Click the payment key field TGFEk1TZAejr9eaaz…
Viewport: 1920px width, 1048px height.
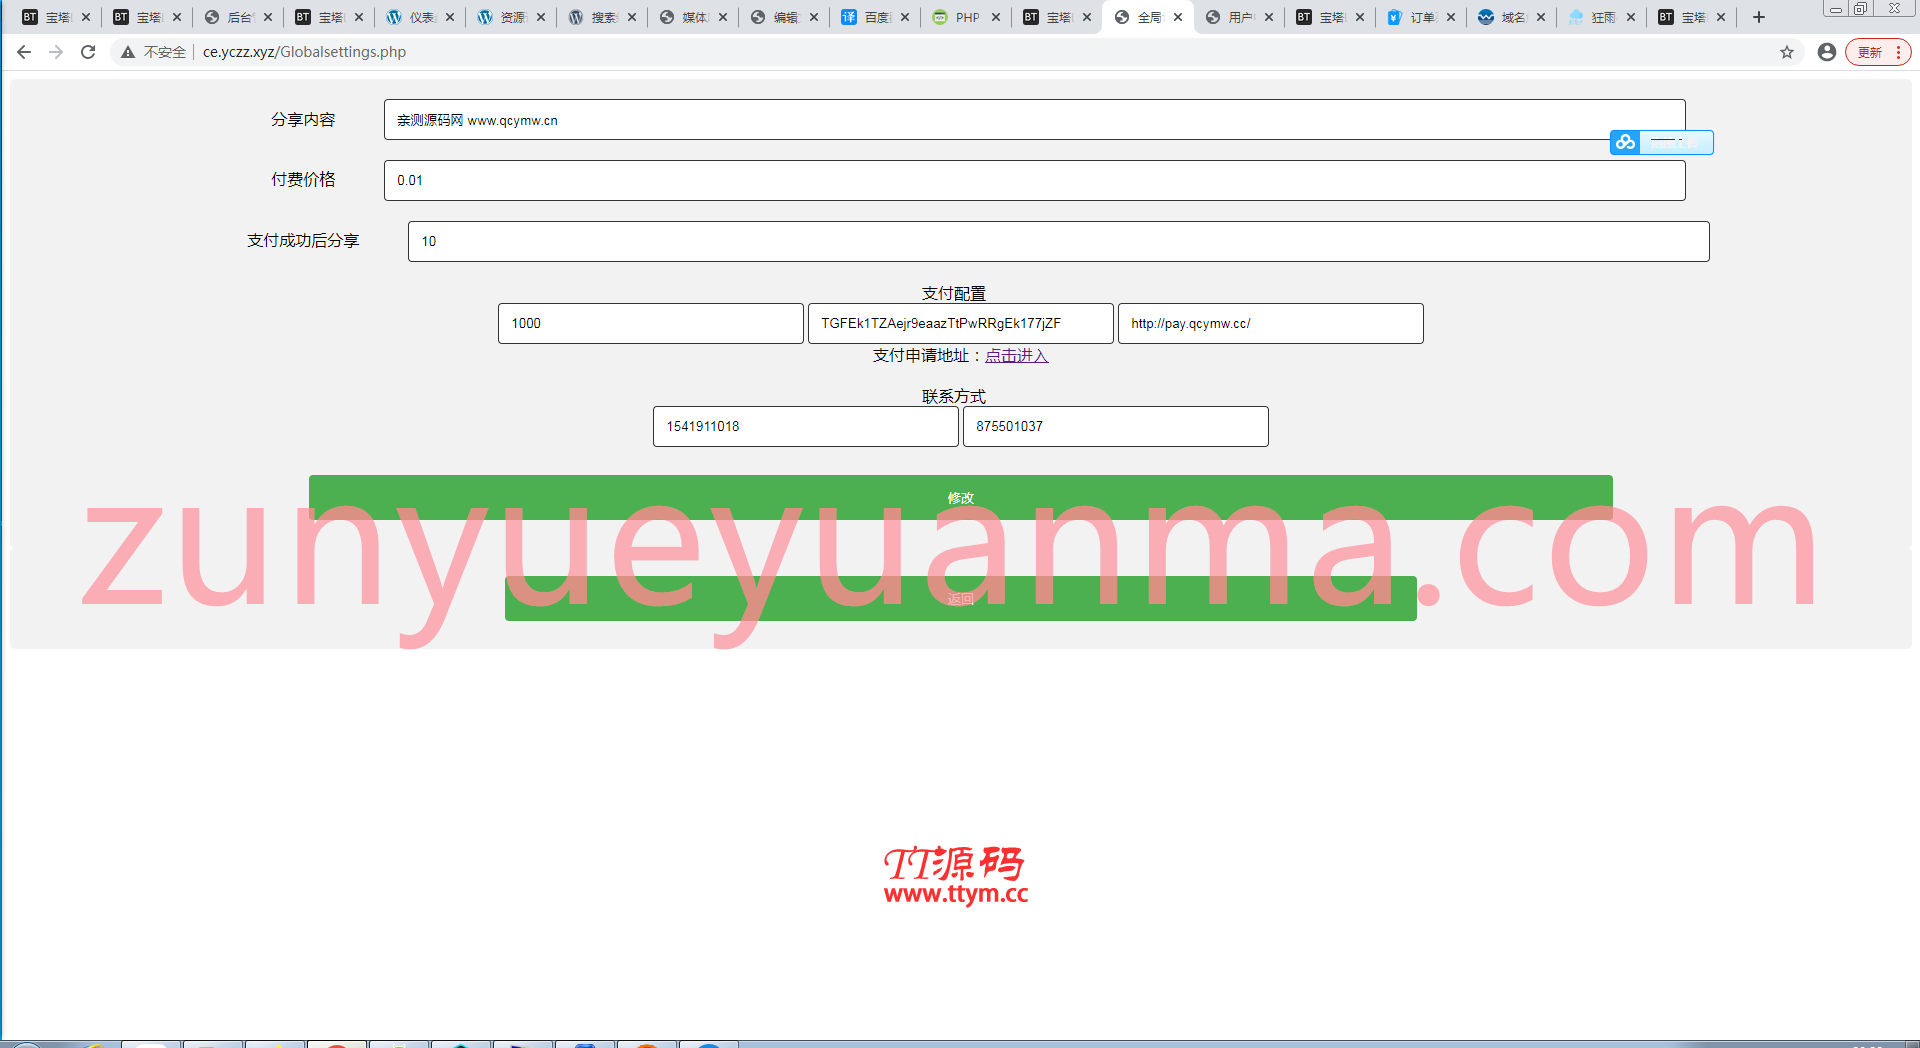point(960,323)
